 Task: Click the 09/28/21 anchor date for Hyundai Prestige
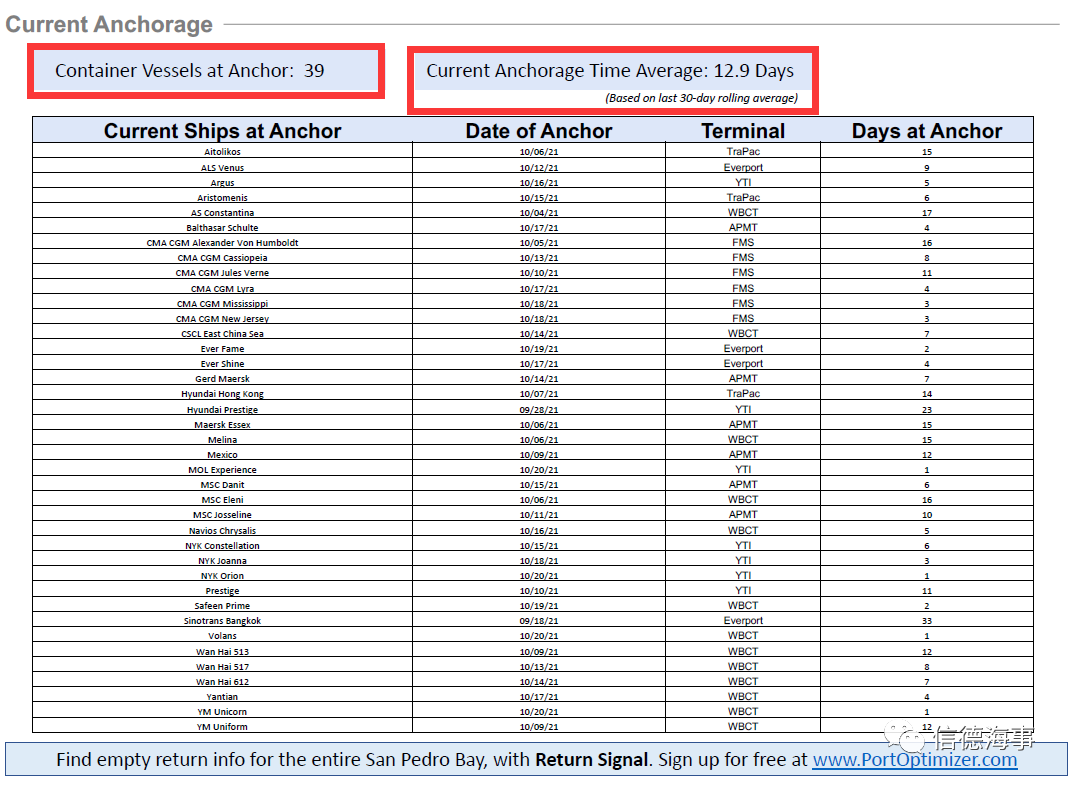tap(539, 409)
